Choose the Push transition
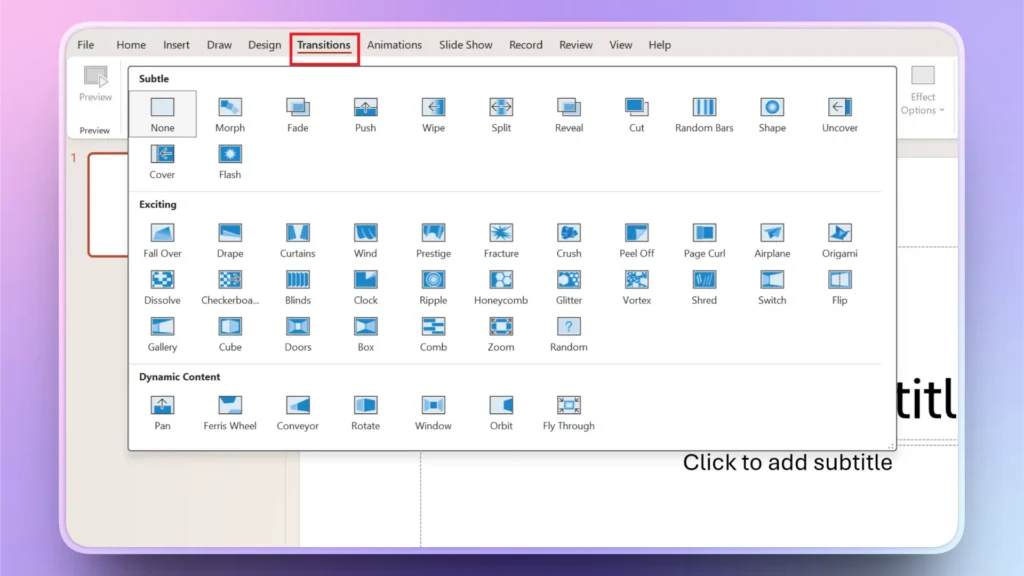 pos(366,114)
